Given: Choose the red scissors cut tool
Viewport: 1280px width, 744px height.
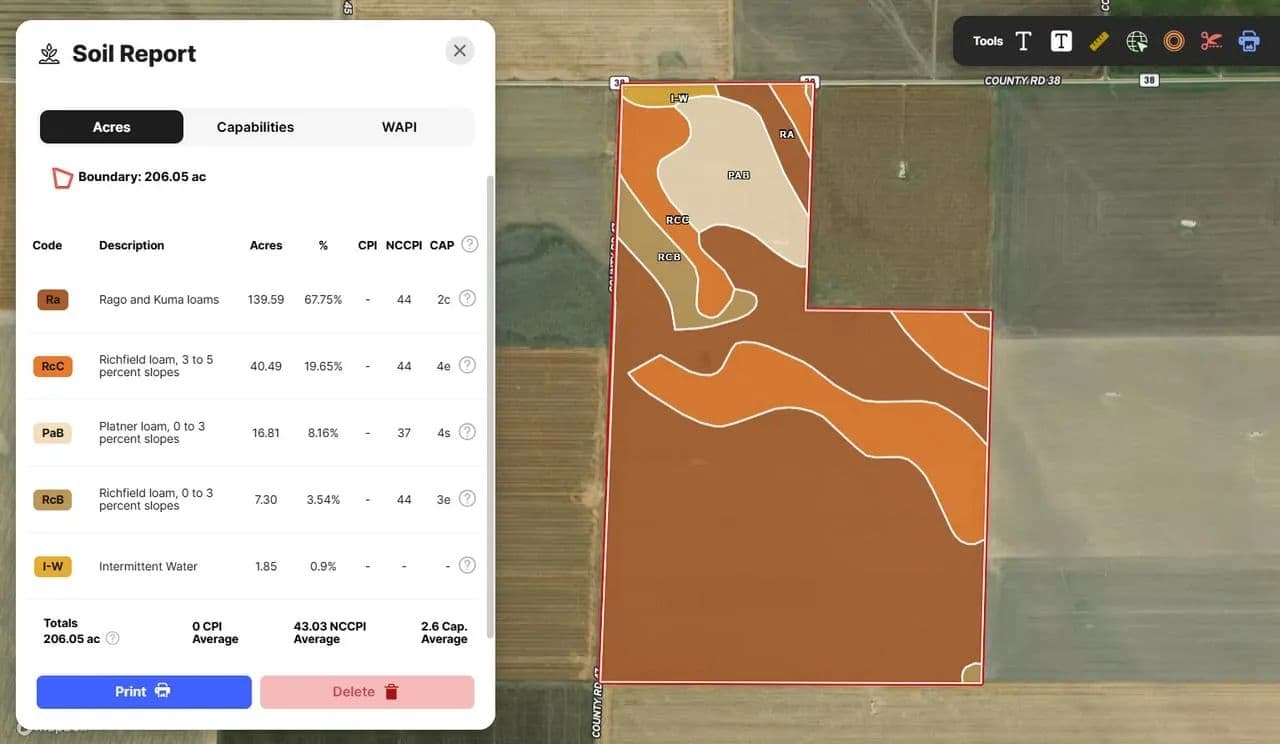Looking at the screenshot, I should click(1212, 41).
